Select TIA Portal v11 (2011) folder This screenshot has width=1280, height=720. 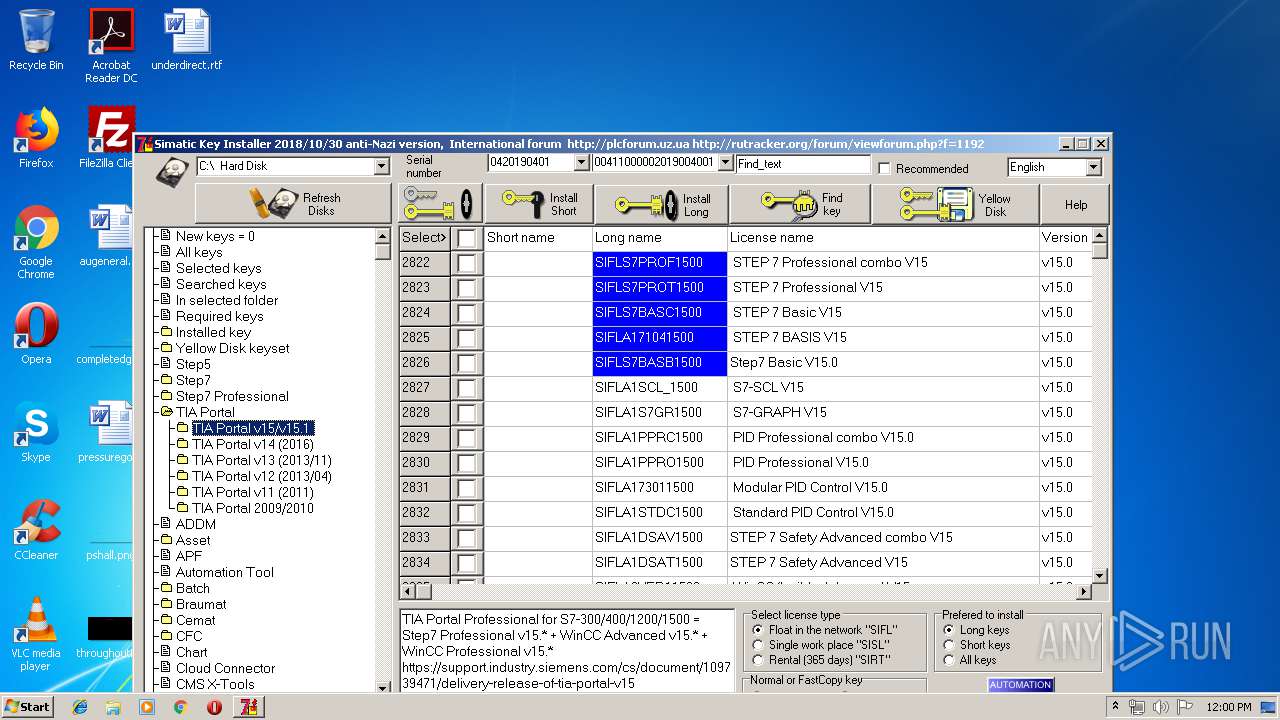click(253, 492)
